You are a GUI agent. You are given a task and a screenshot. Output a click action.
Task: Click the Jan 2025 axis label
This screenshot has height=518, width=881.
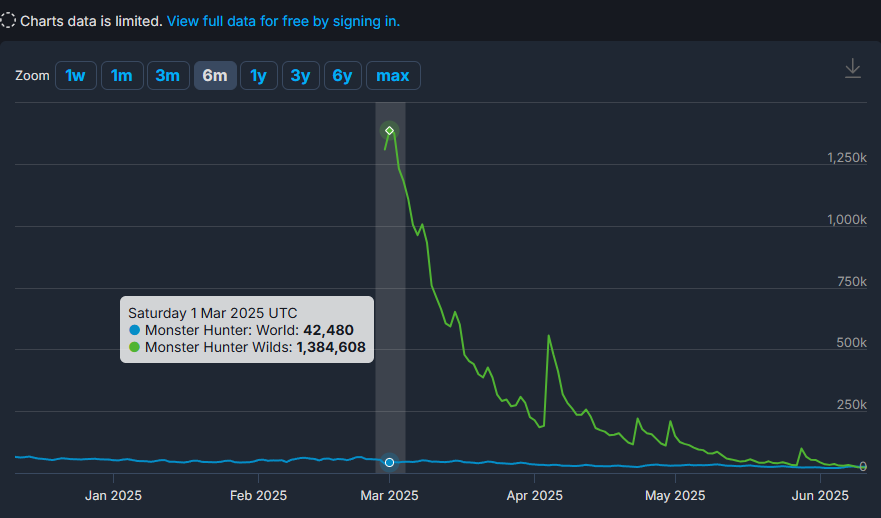click(113, 495)
